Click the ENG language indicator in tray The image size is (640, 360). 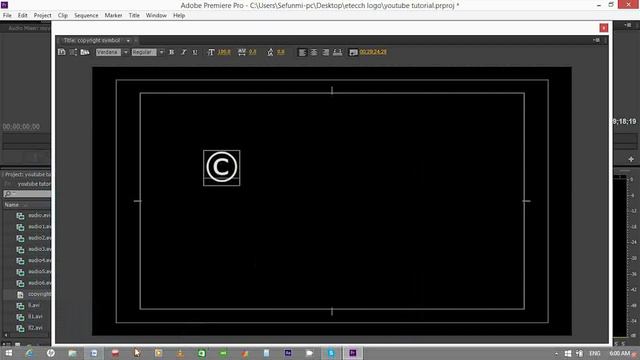(x=595, y=353)
